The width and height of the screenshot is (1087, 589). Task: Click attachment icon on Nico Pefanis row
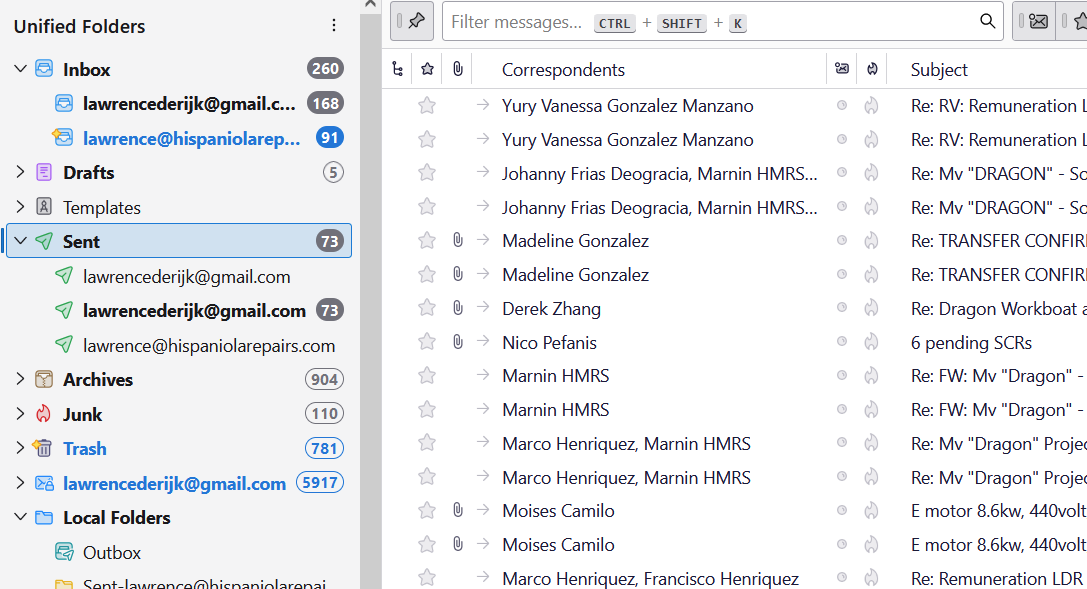click(x=458, y=341)
